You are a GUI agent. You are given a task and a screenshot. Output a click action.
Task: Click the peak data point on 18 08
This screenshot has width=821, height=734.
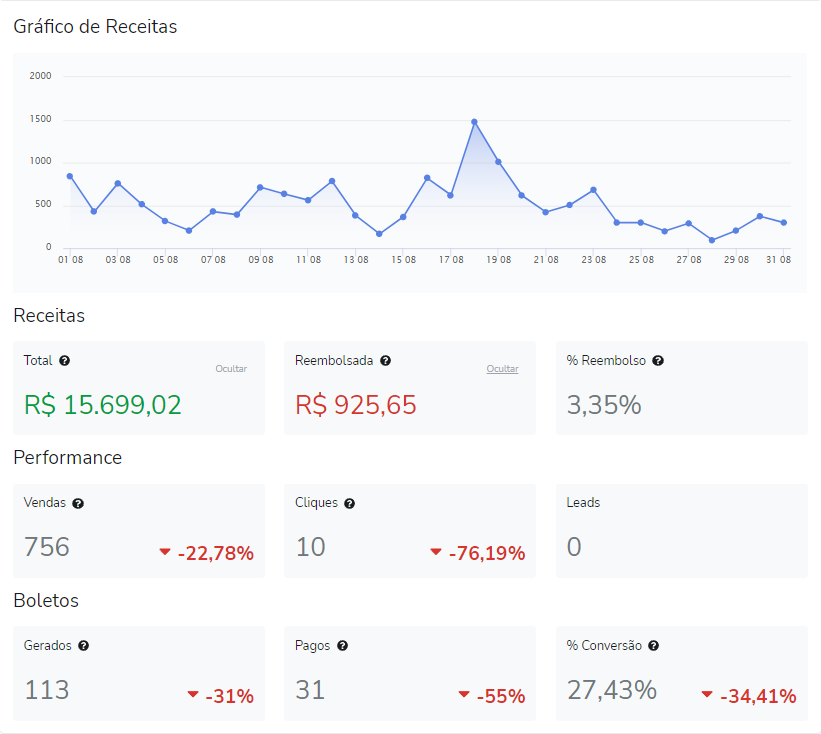click(474, 122)
